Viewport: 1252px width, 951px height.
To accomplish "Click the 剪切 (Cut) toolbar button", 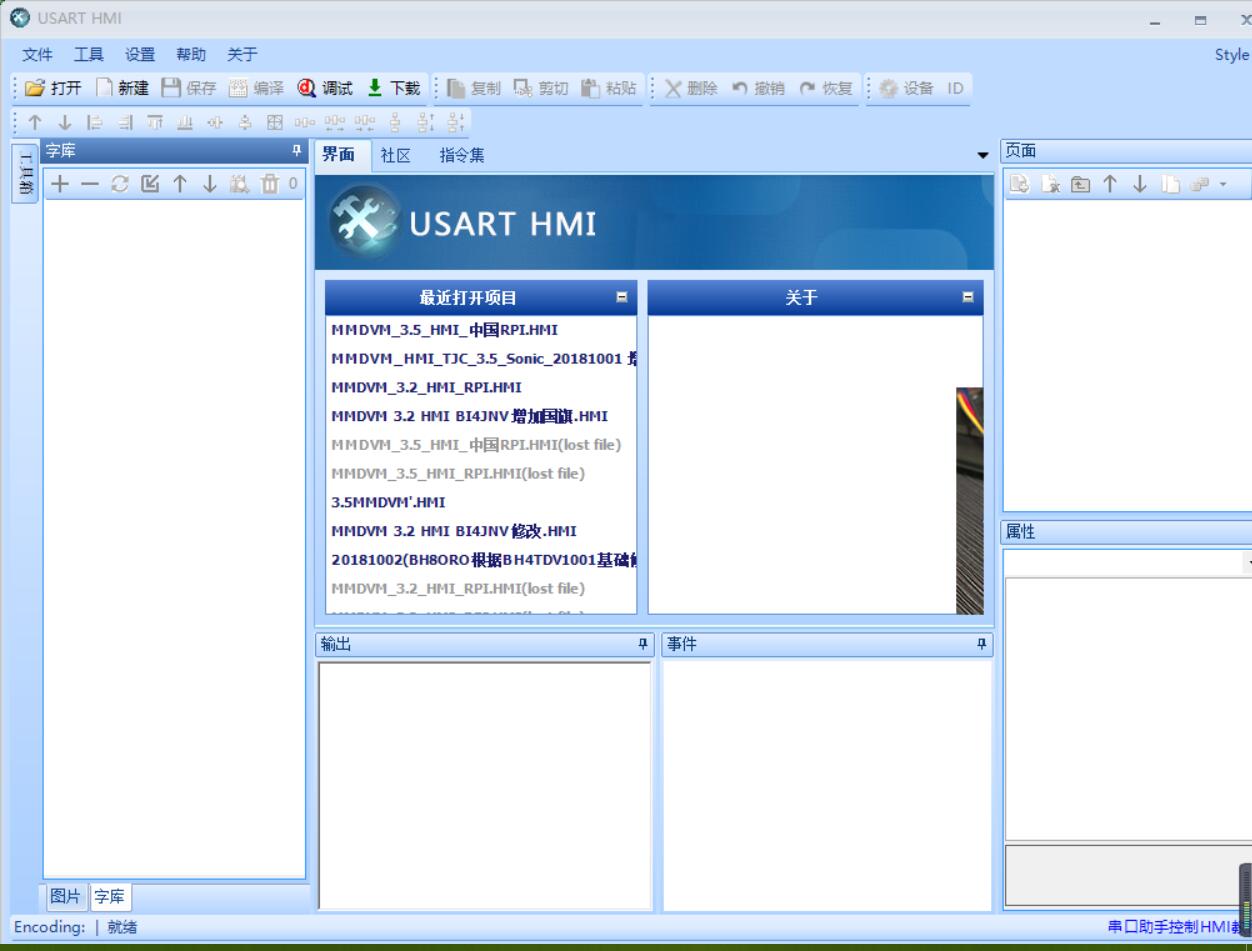I will 541,88.
